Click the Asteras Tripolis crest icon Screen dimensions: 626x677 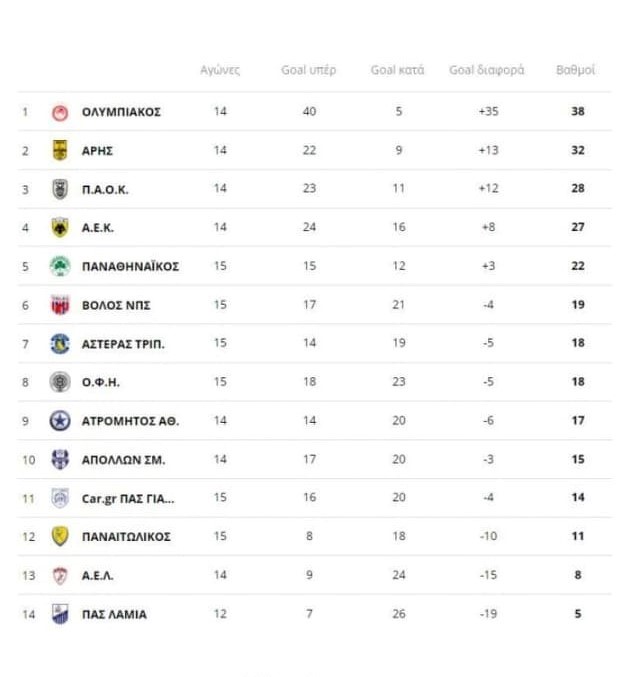(60, 344)
